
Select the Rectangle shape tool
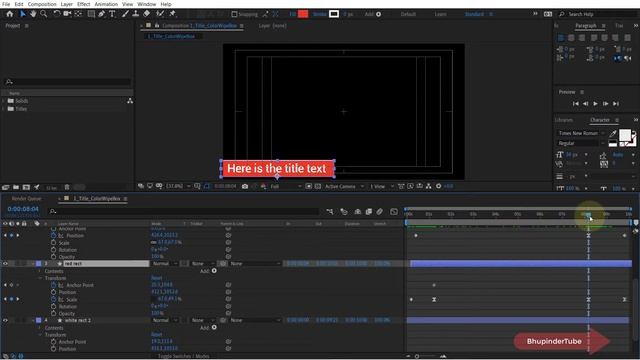tap(91, 14)
